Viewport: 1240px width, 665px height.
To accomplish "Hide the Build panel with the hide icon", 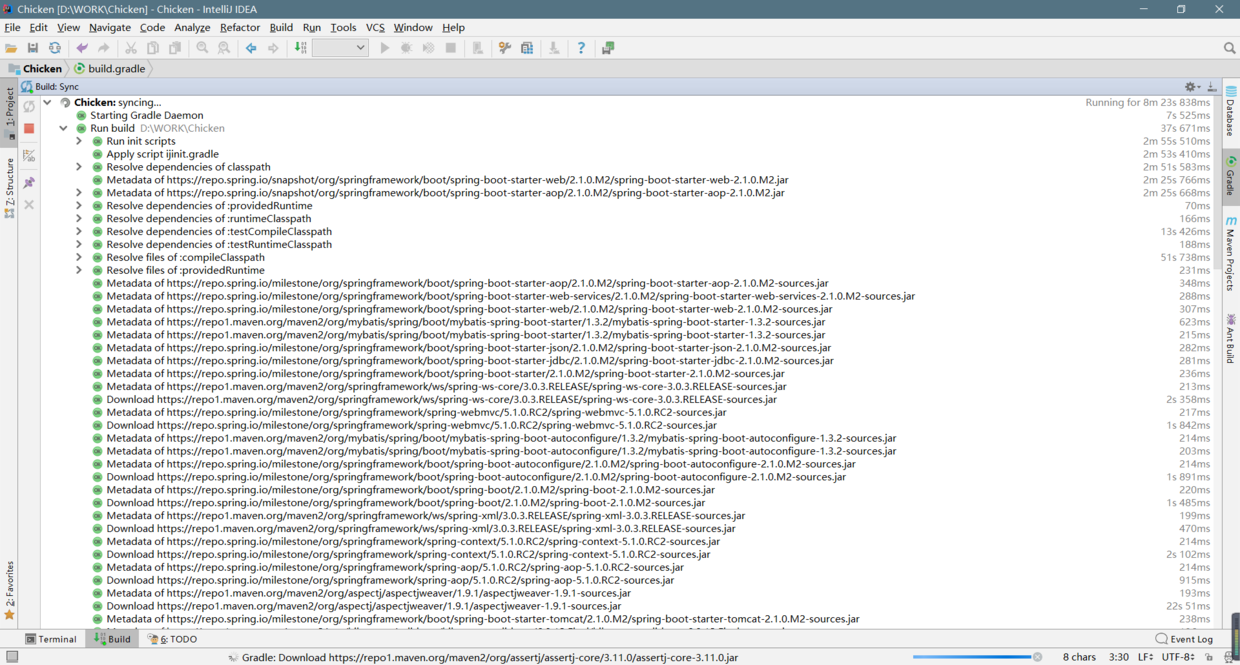I will pos(1212,87).
